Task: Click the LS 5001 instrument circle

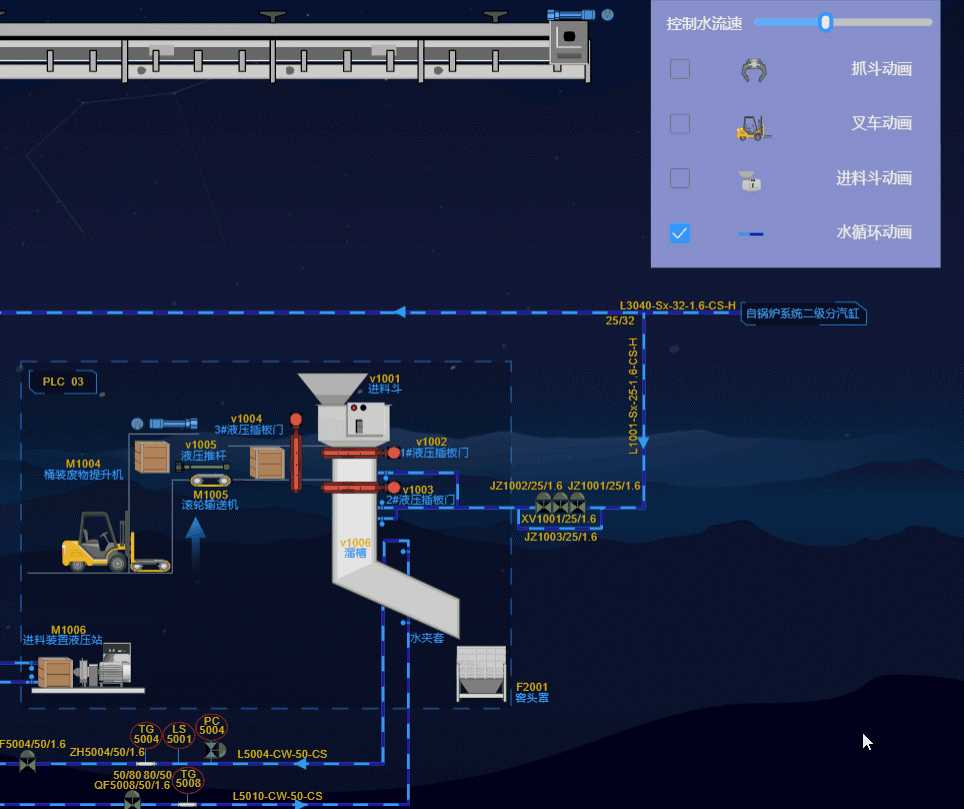Action: pyautogui.click(x=179, y=734)
